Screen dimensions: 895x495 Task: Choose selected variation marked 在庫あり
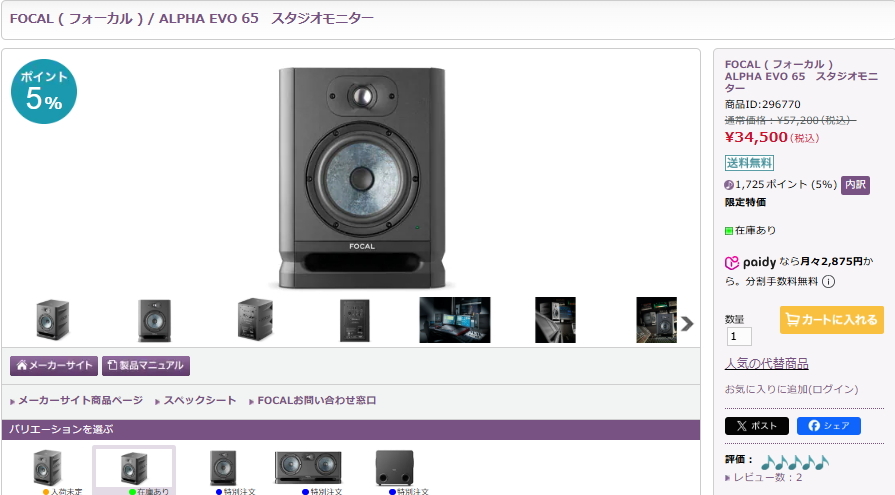pyautogui.click(x=134, y=468)
